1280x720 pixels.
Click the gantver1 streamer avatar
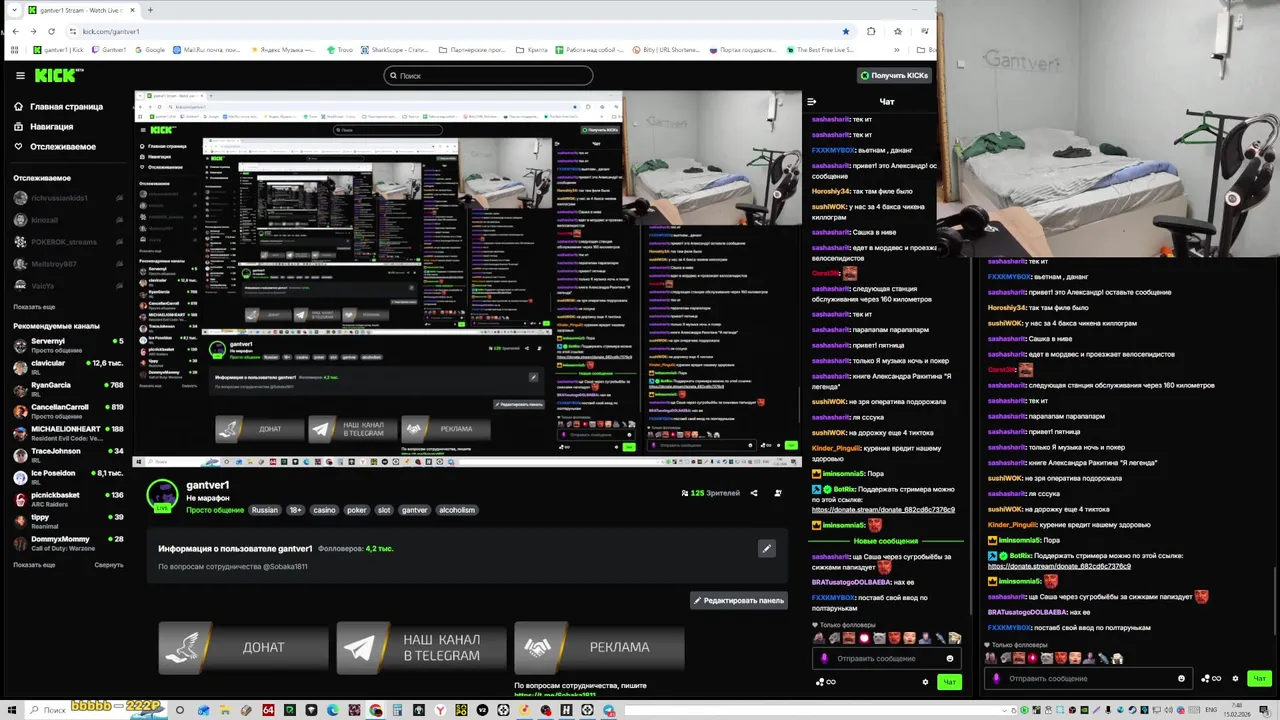pos(162,495)
